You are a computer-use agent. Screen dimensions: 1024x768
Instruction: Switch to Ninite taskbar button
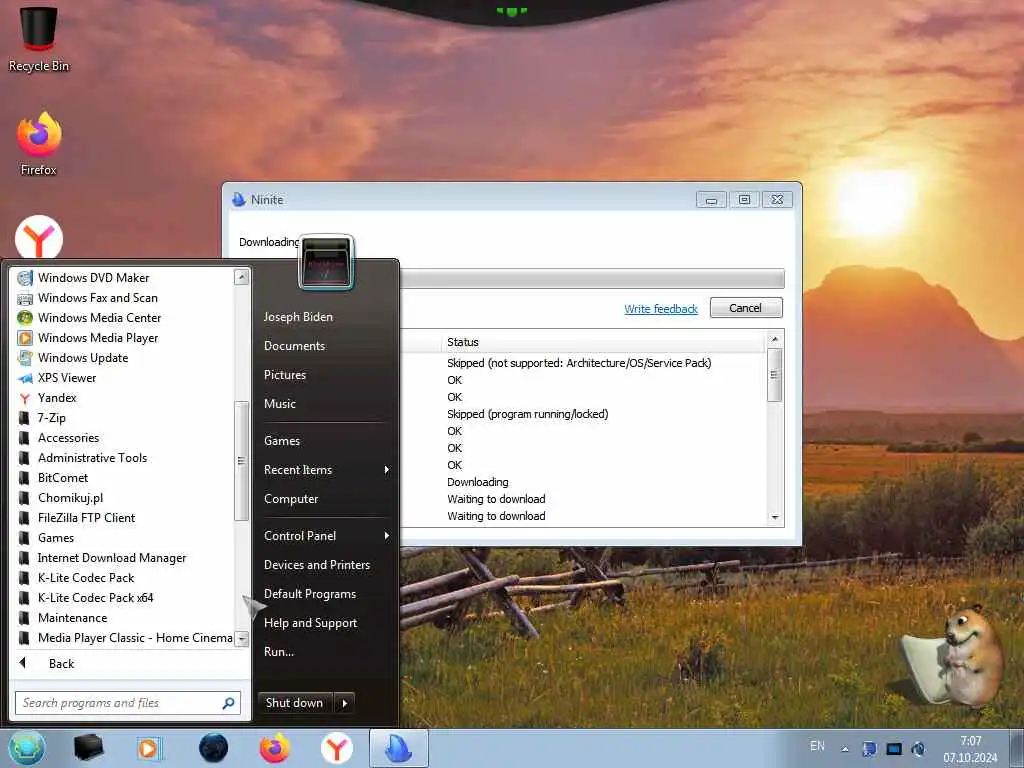tap(399, 748)
